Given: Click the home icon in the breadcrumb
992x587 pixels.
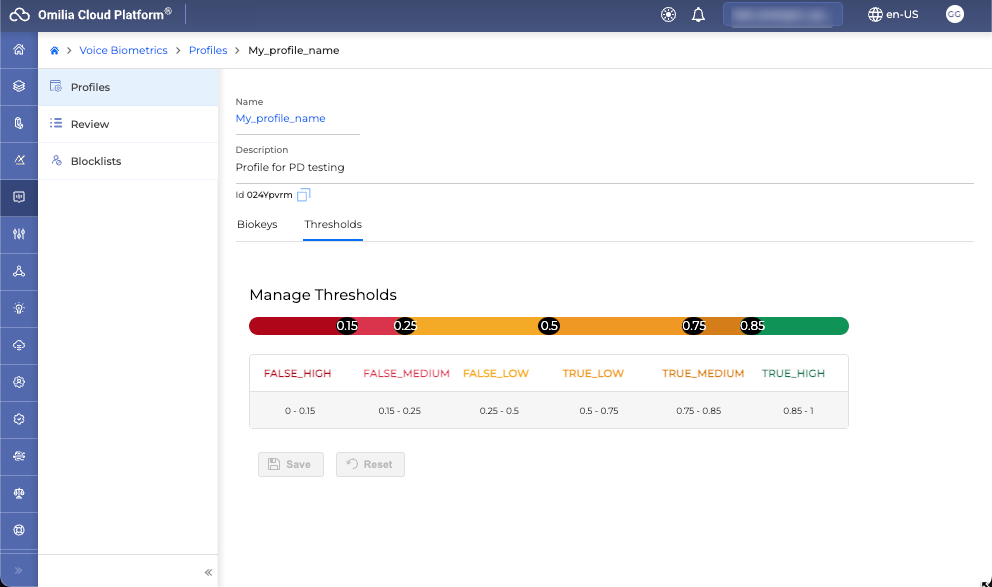Looking at the screenshot, I should [x=55, y=50].
